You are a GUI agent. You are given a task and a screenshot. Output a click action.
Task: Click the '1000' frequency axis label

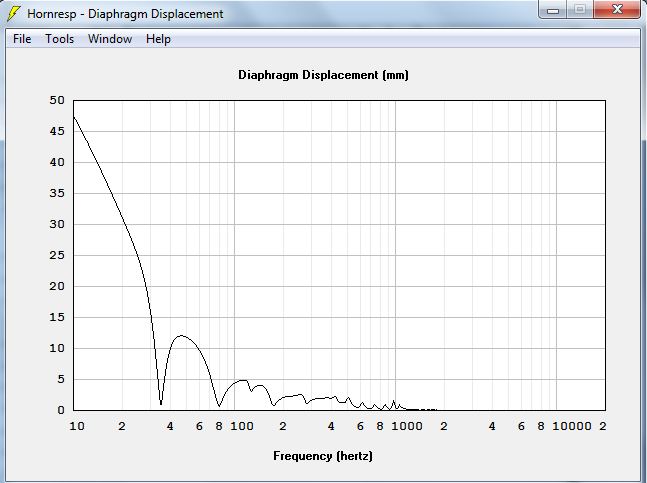[407, 426]
